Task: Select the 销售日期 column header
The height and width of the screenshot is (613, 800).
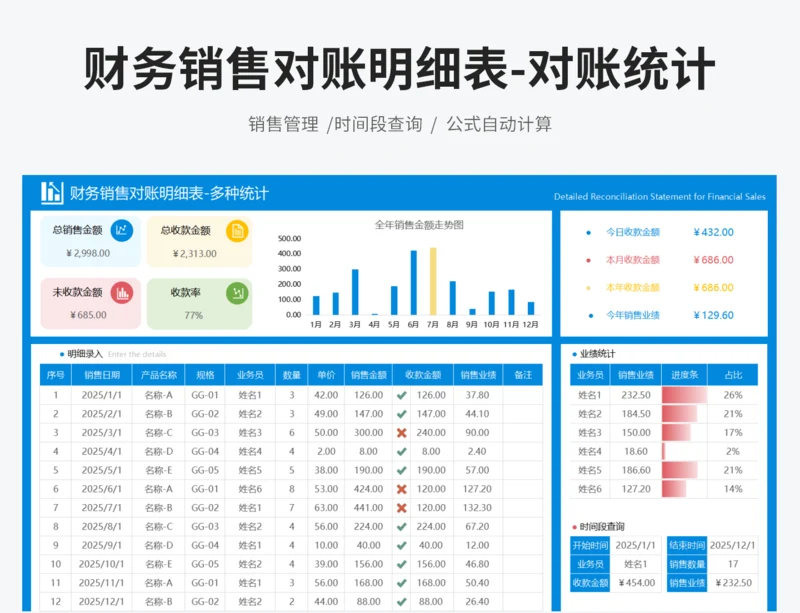Action: pos(102,375)
